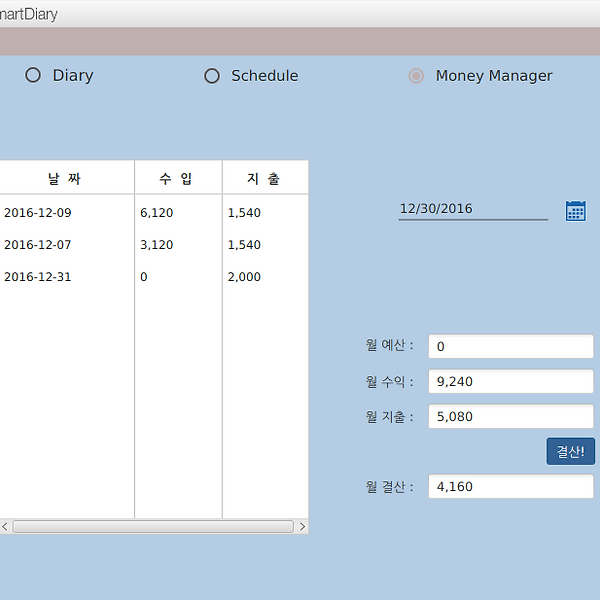The image size is (600, 600).
Task: Click the 6,120 income cell
Action: click(157, 212)
